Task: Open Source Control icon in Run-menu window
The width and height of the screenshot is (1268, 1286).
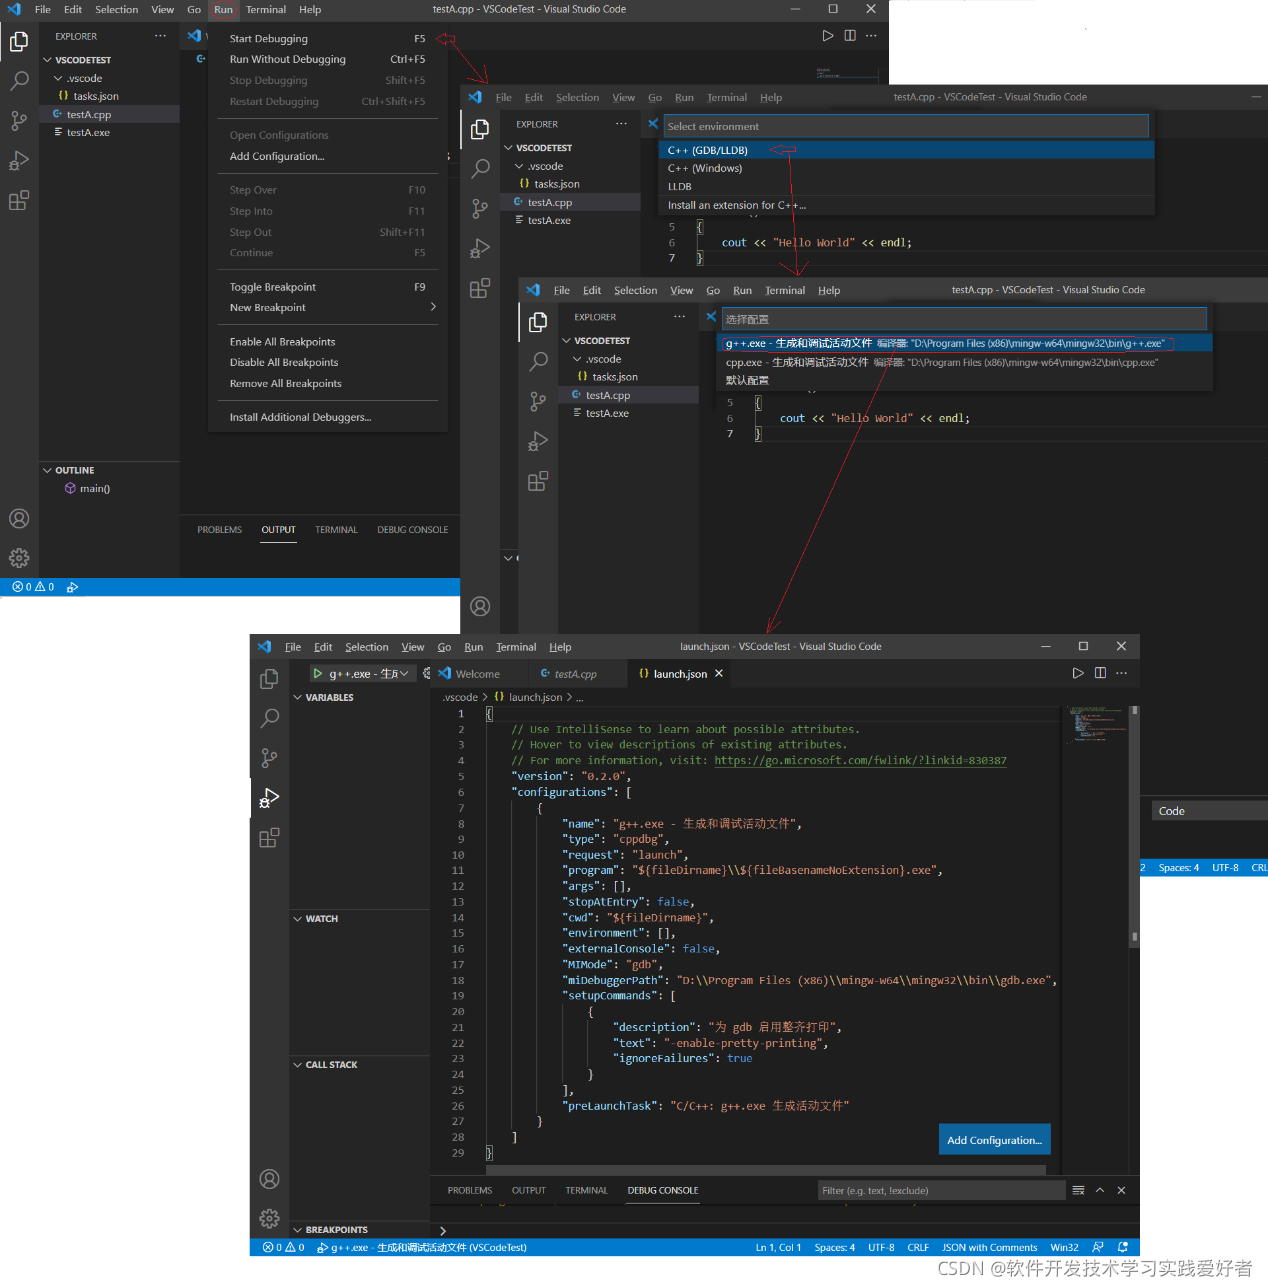Action: (19, 121)
